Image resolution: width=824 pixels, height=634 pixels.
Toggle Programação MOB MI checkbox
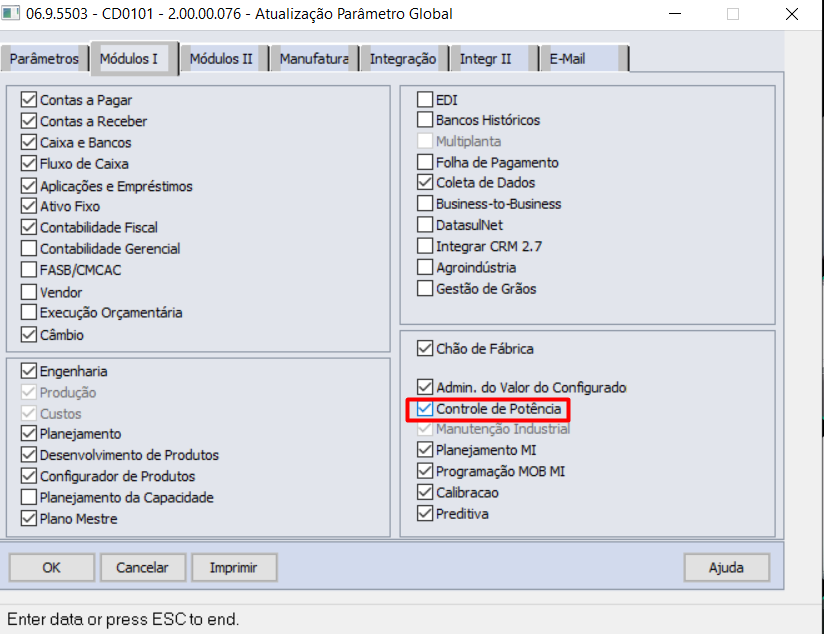425,471
